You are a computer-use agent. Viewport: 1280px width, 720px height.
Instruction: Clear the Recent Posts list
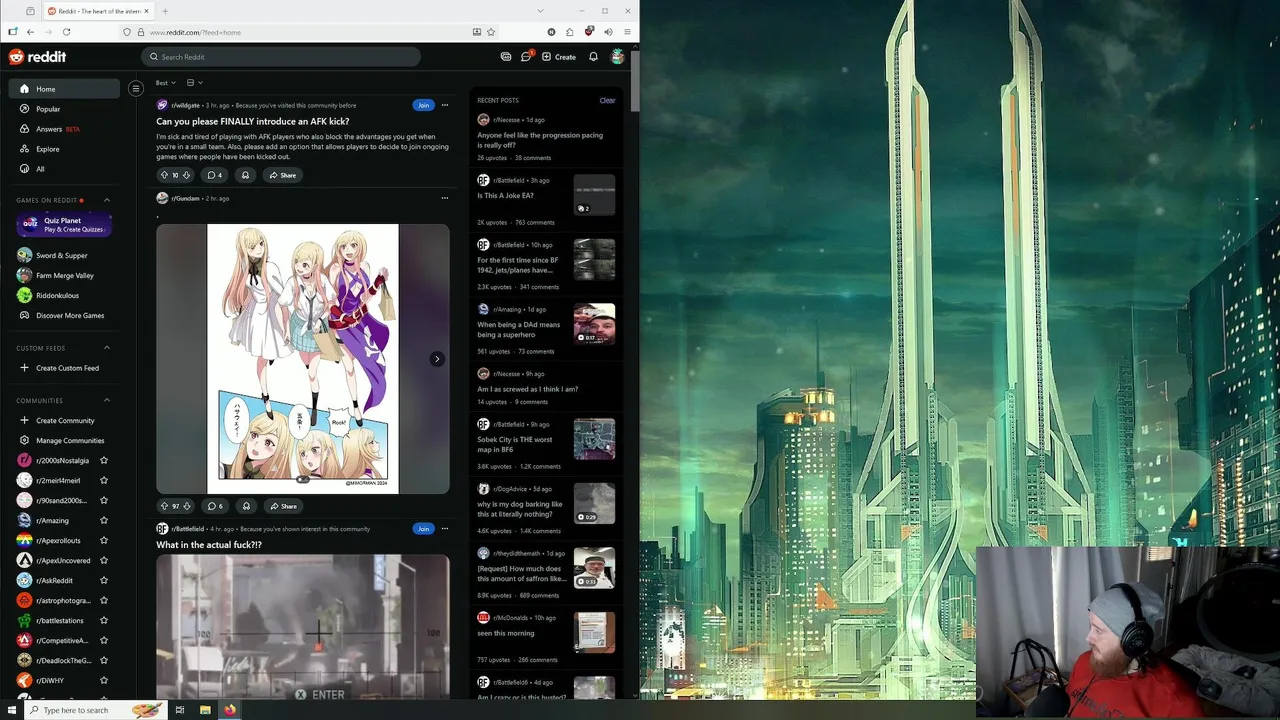click(607, 101)
